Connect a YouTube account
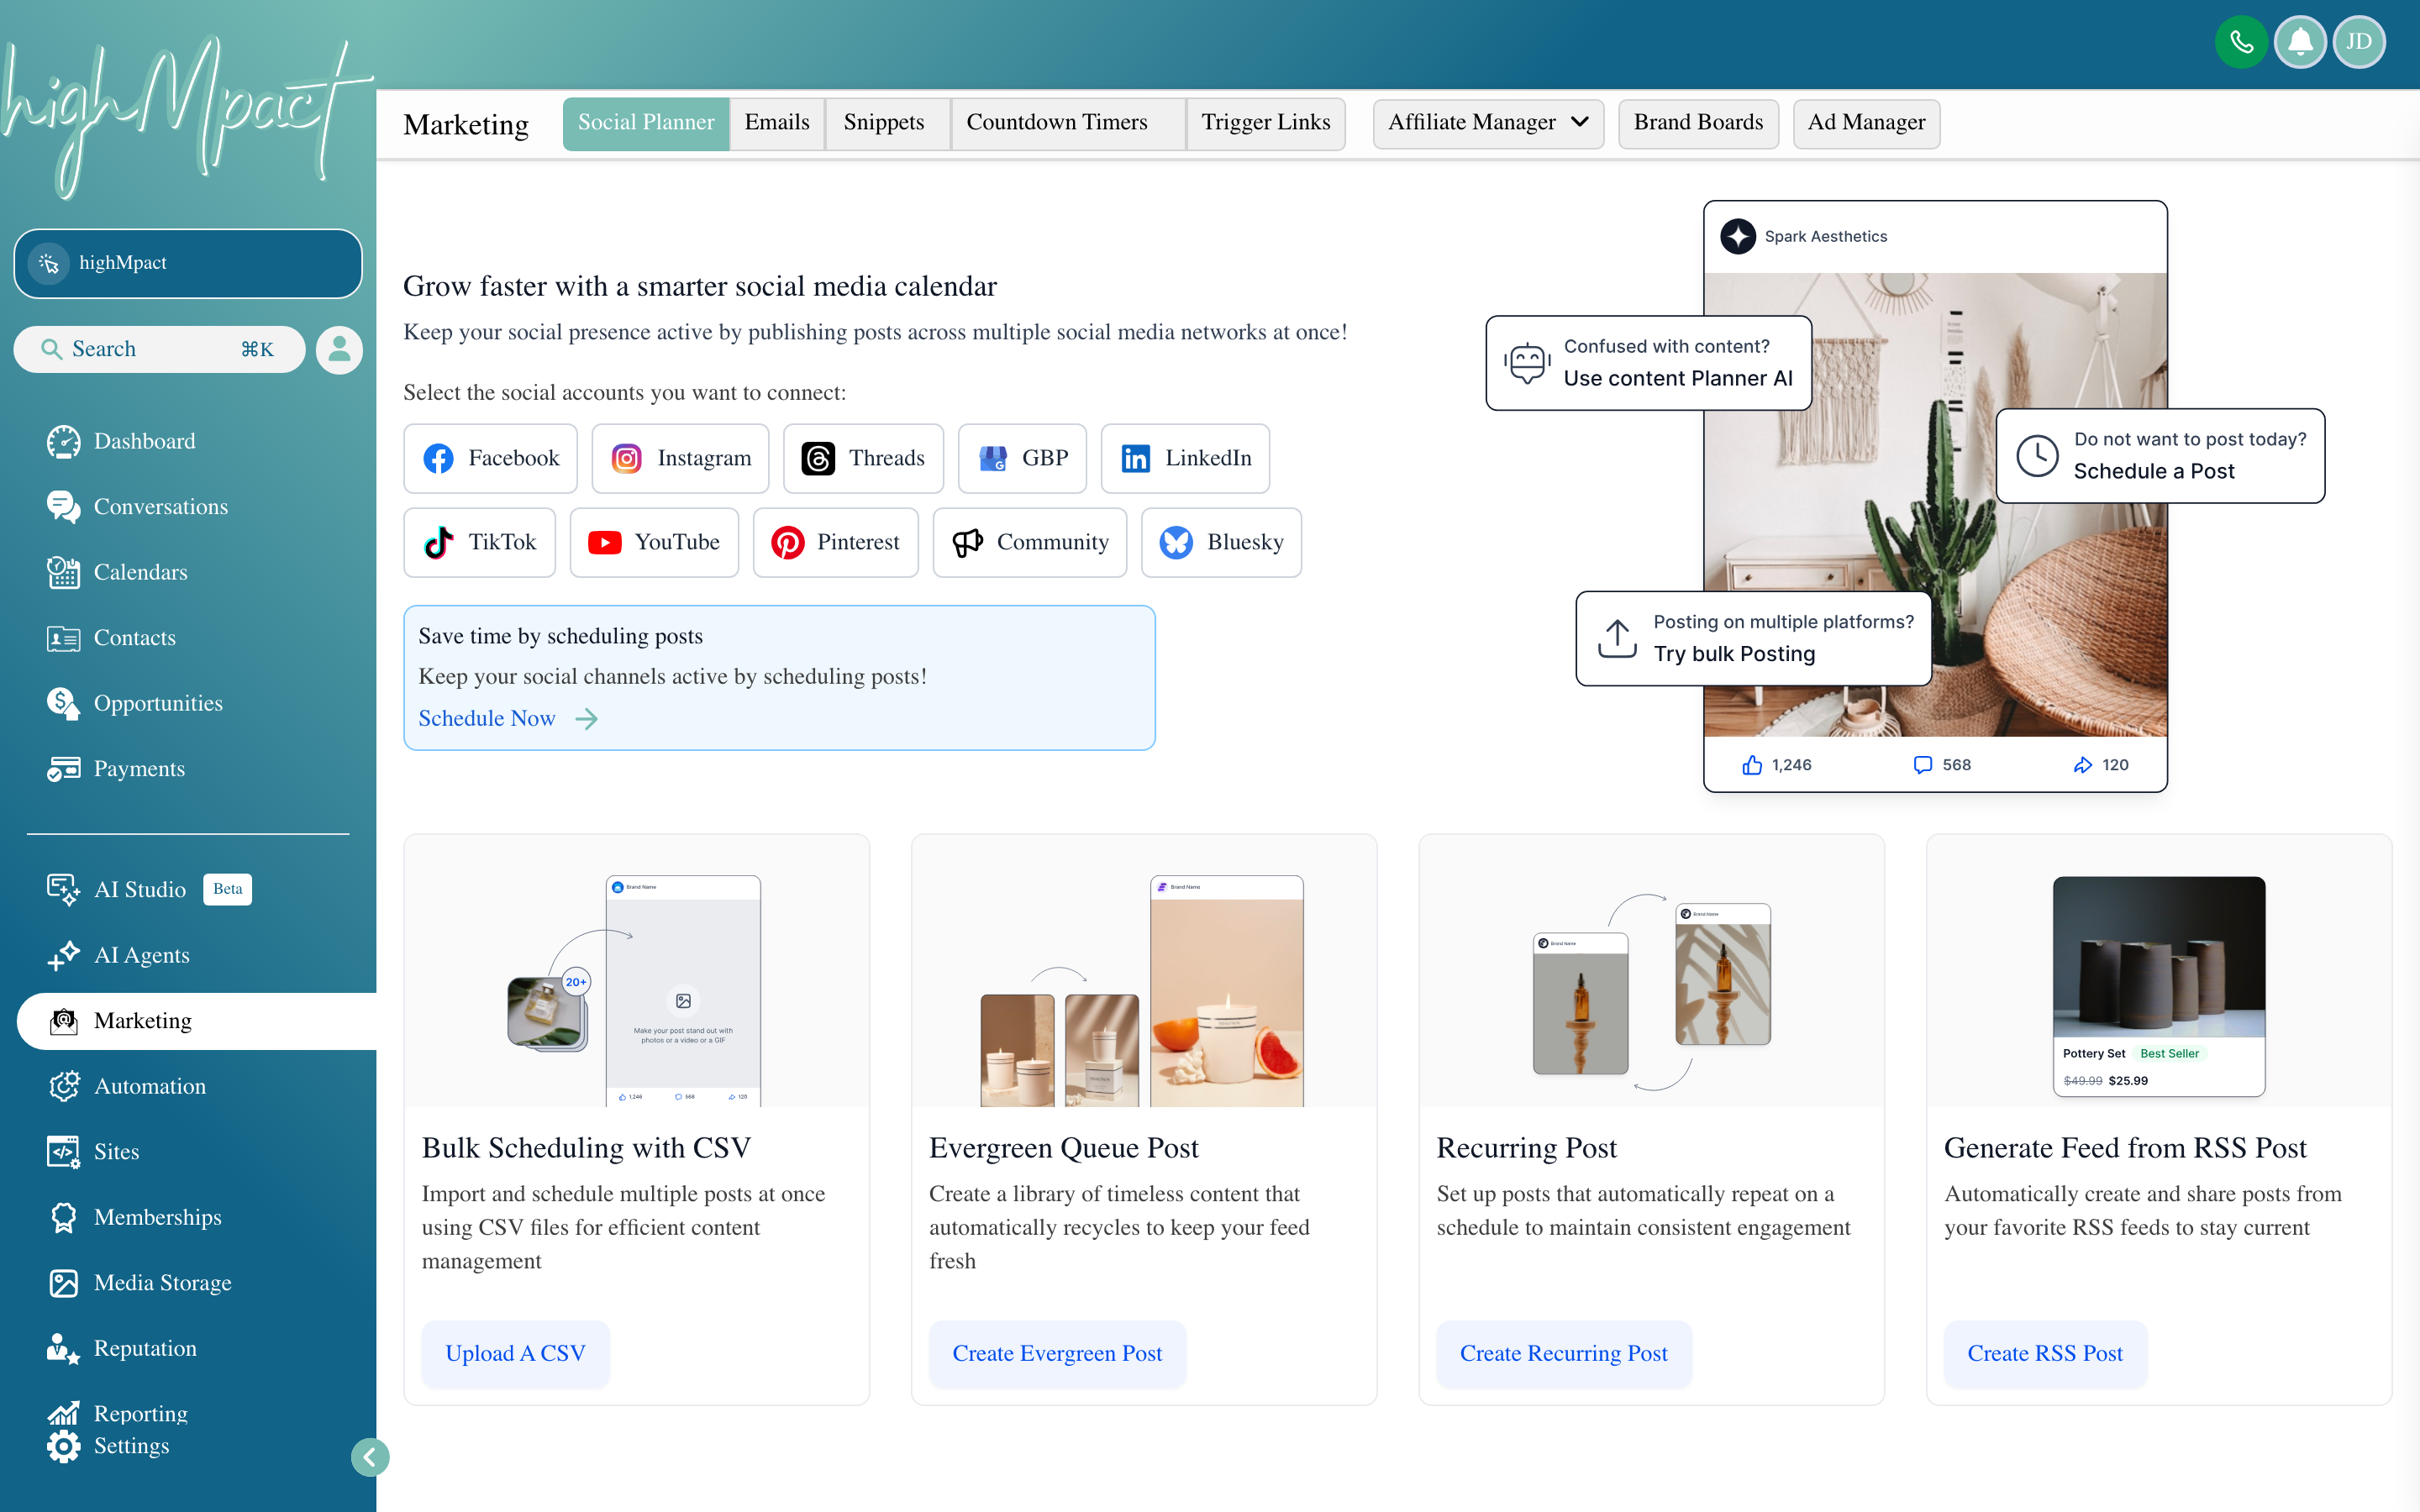 654,542
